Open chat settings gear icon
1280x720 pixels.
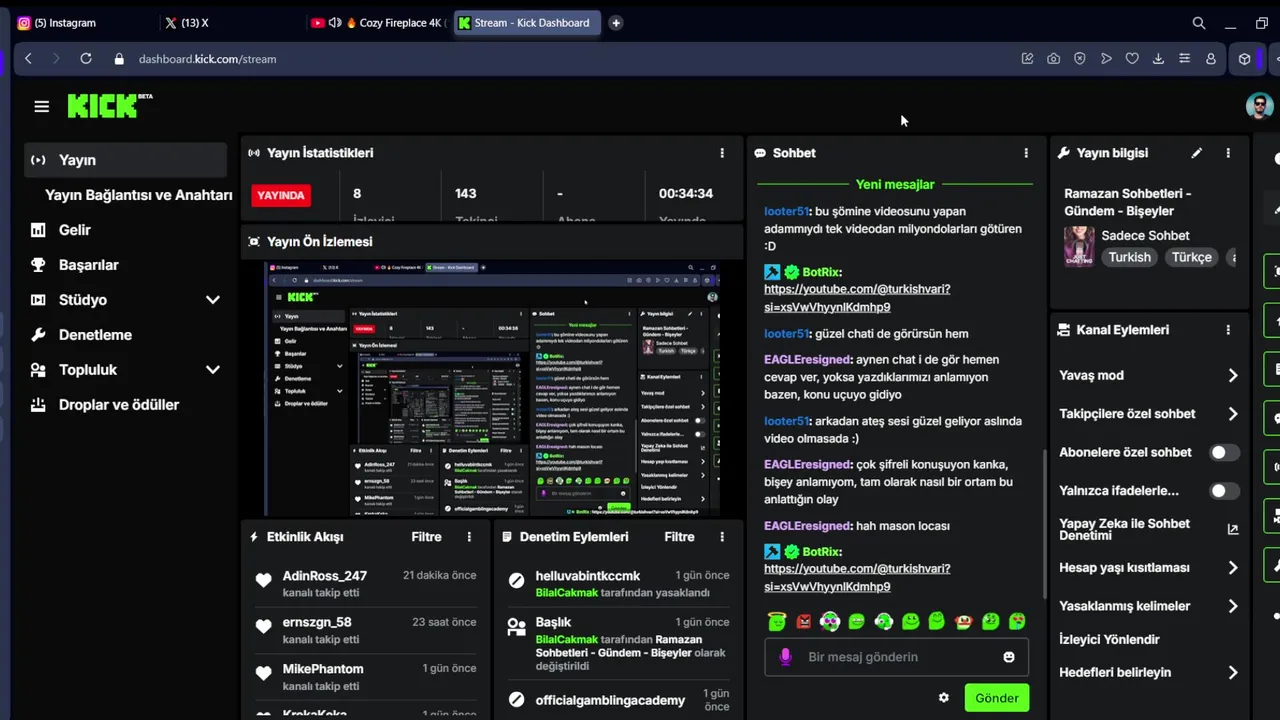tap(943, 698)
